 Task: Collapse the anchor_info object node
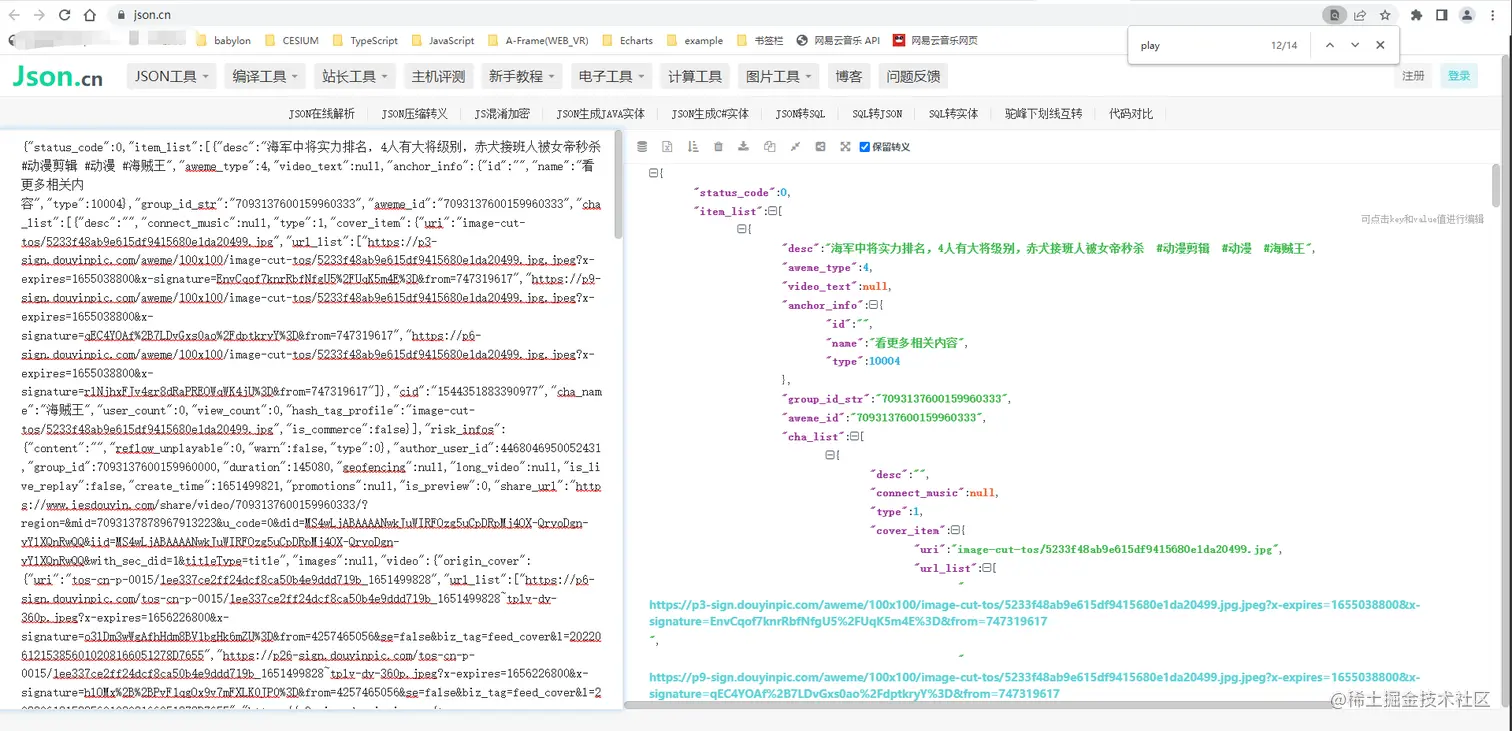[873, 305]
